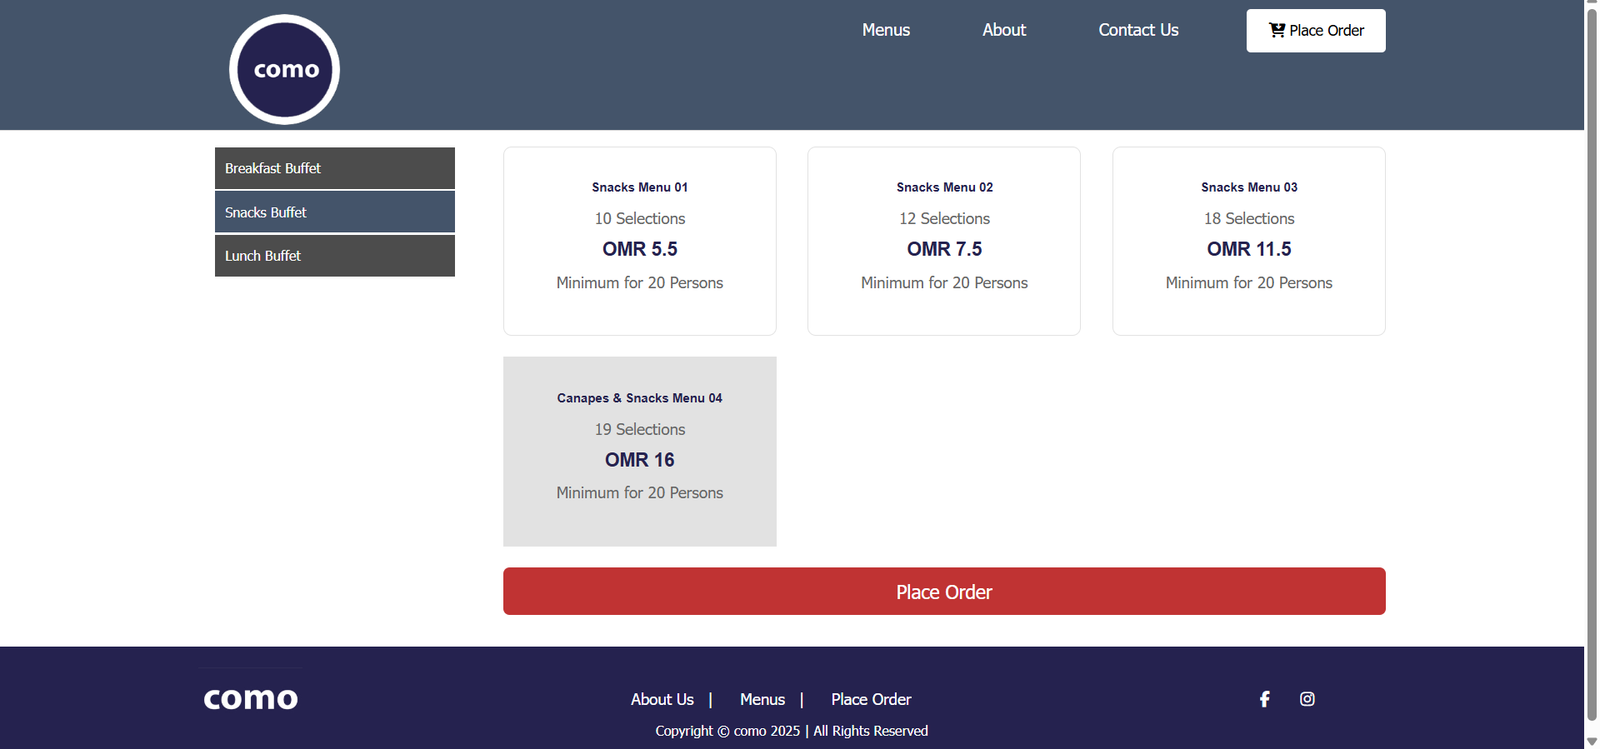Screen dimensions: 1600x749
Task: Follow the Menus footer link
Action: (762, 700)
